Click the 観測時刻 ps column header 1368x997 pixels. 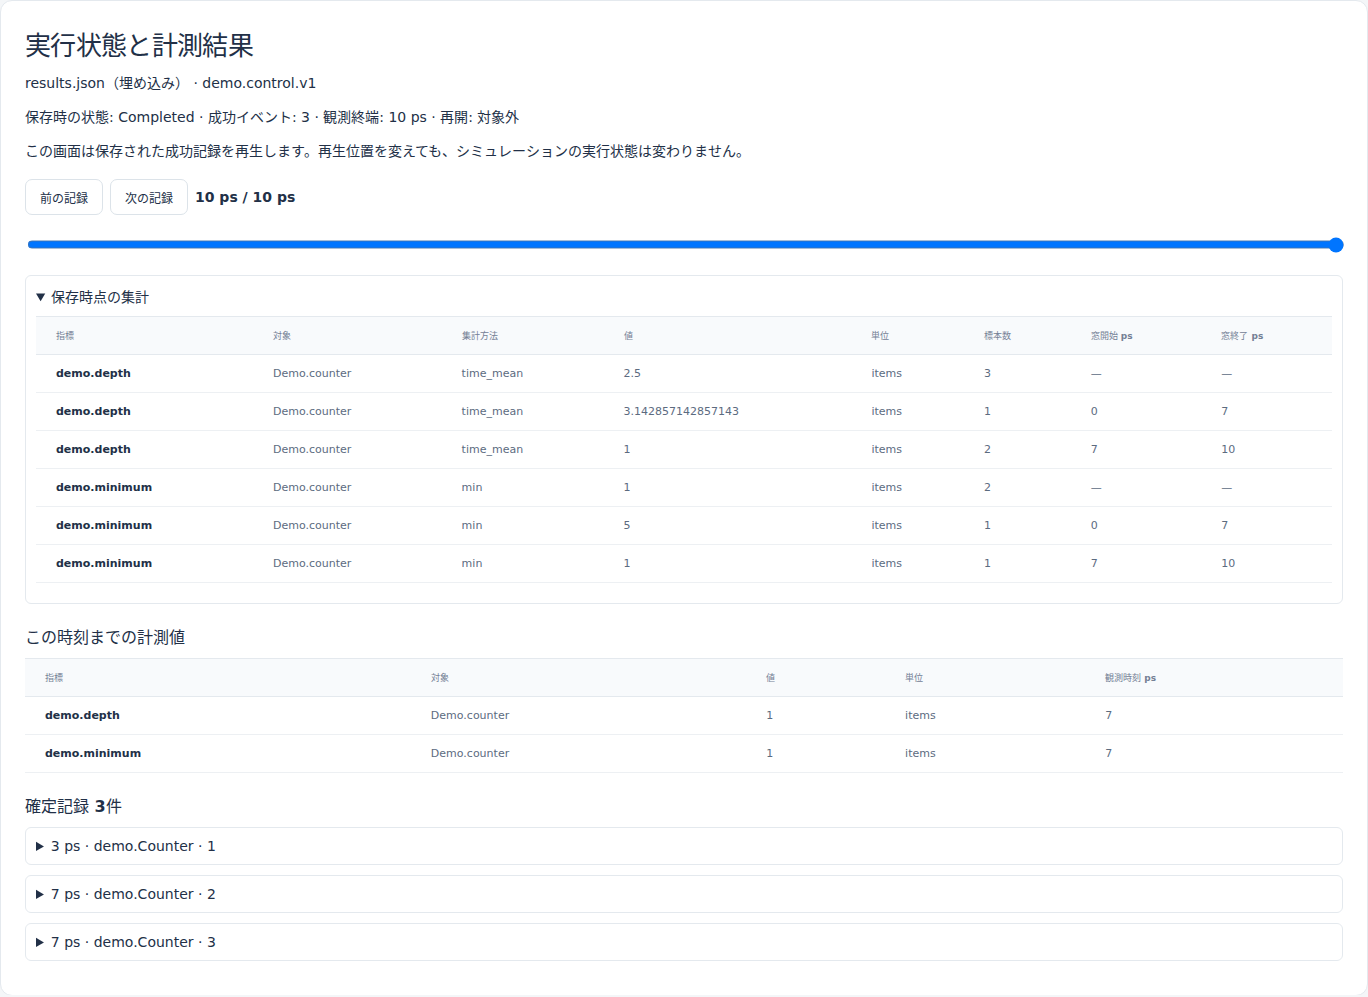[x=1130, y=678]
